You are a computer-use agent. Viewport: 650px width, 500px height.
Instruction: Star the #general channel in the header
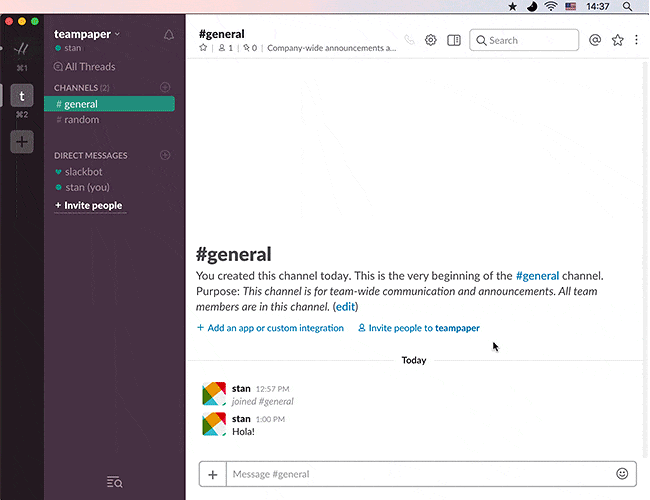coord(203,48)
